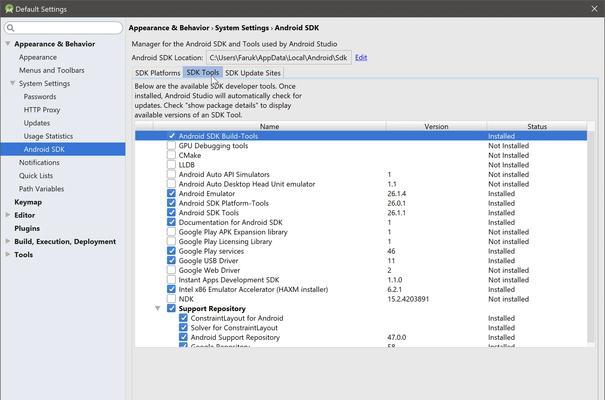The image size is (605, 400).
Task: Uncheck Intel x86 Emulator Accelerator checkbox
Action: point(171,289)
